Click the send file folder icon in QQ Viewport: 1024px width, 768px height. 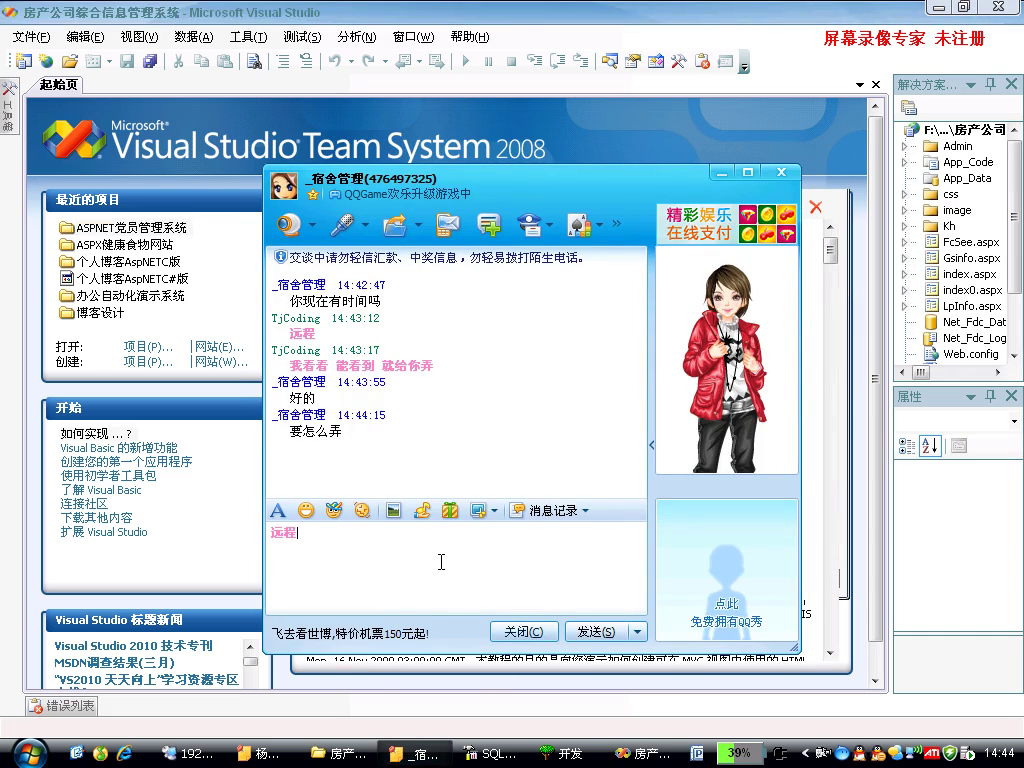click(x=394, y=225)
